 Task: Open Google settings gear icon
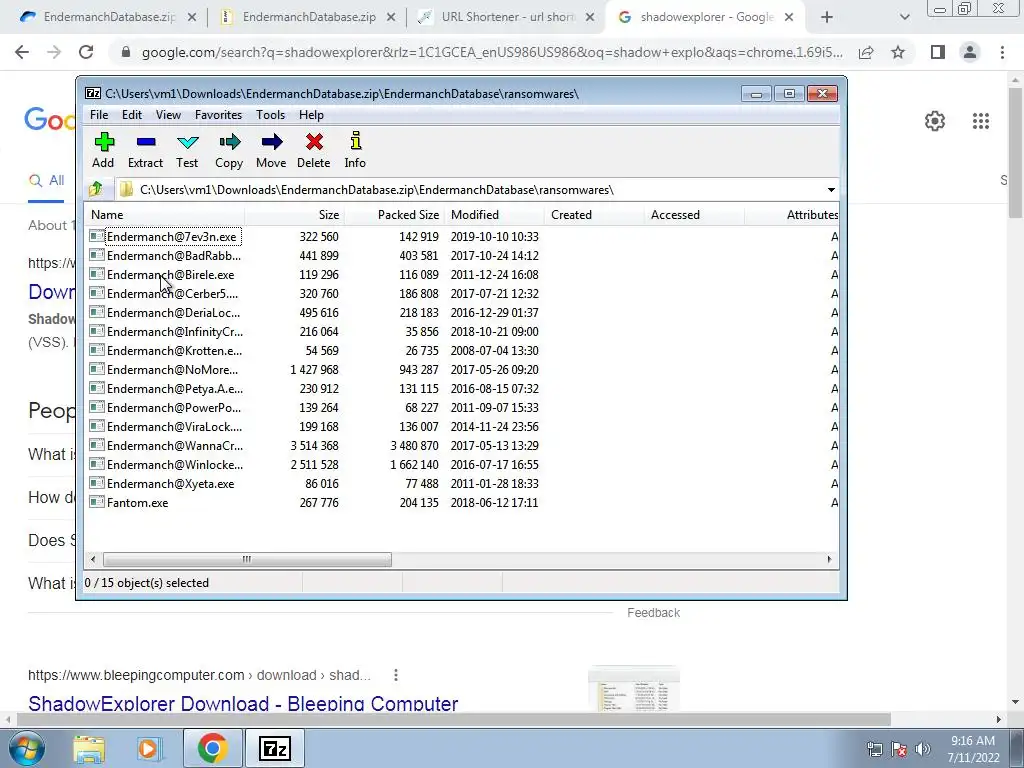935,121
